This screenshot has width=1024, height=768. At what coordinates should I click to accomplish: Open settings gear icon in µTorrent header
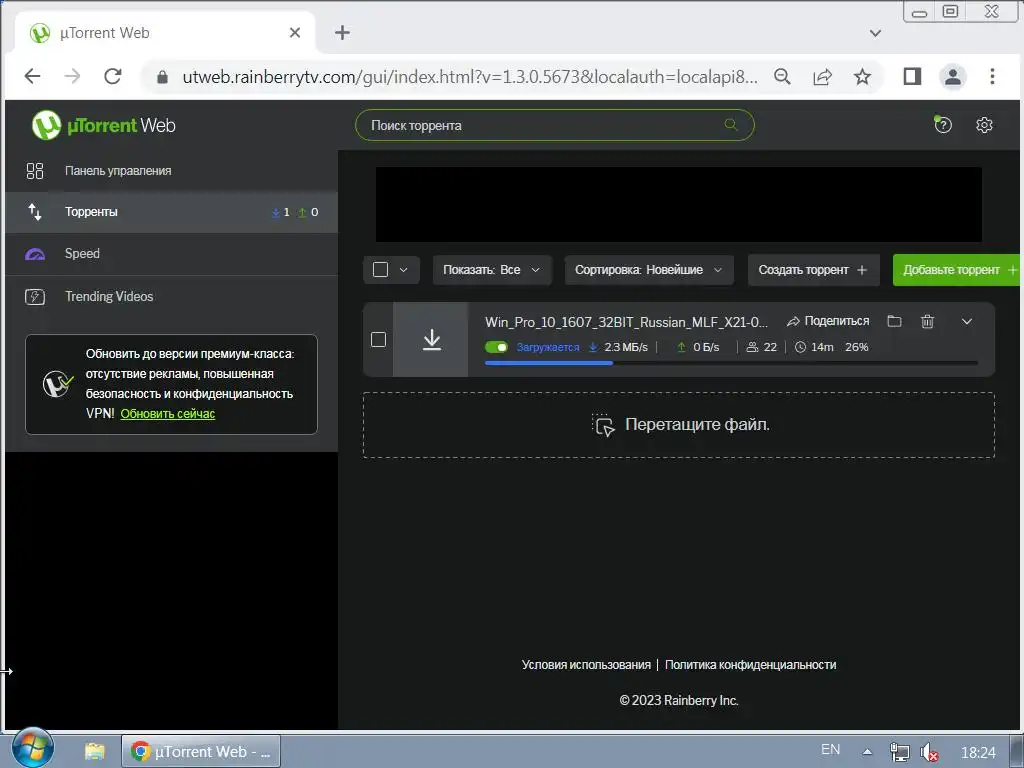(984, 125)
